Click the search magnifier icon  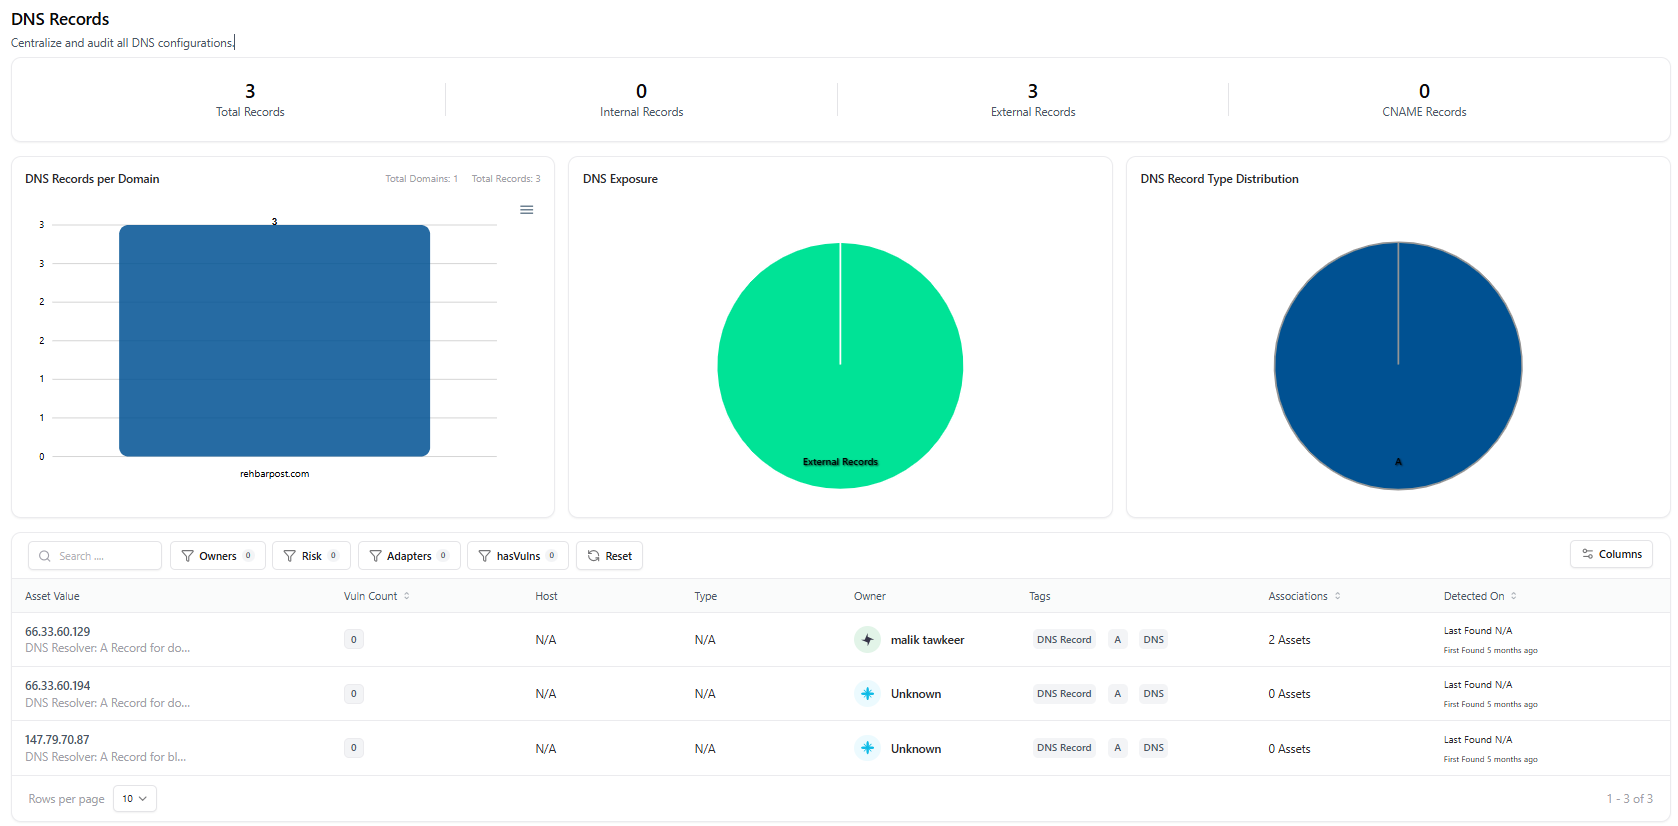[45, 556]
